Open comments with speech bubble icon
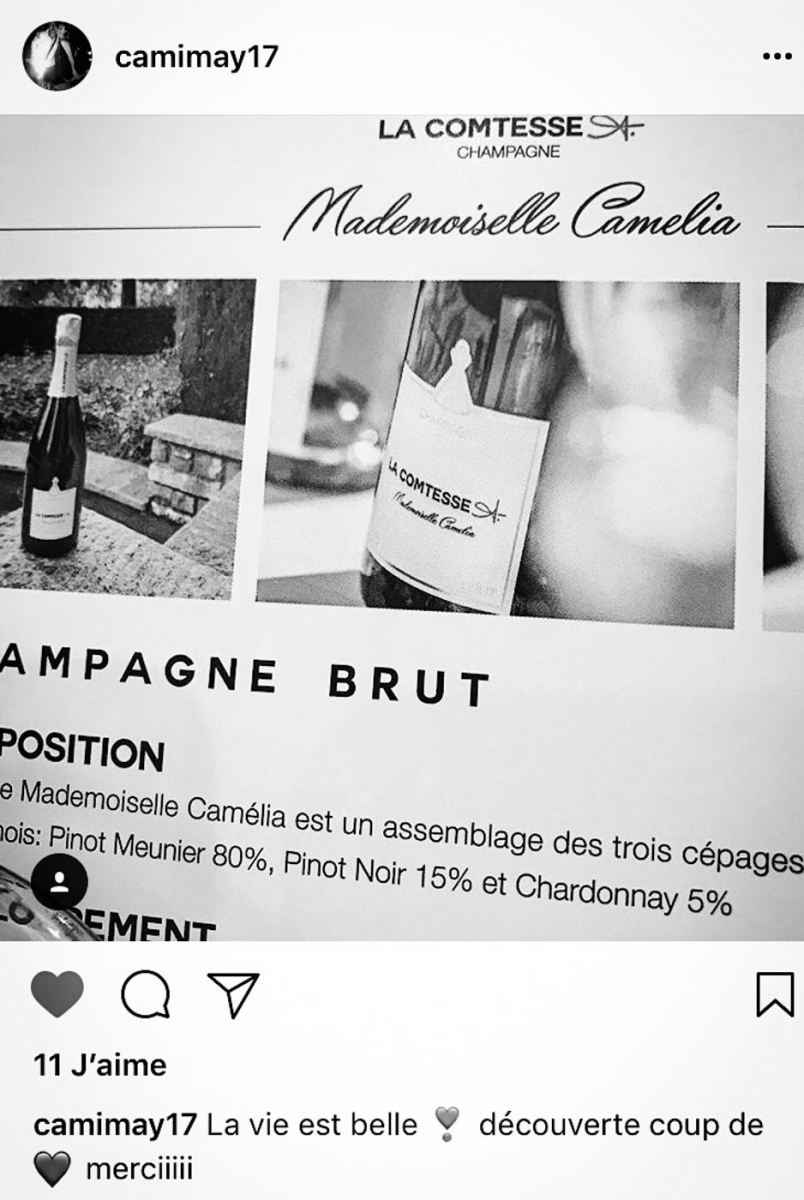The image size is (804, 1200). [145, 994]
